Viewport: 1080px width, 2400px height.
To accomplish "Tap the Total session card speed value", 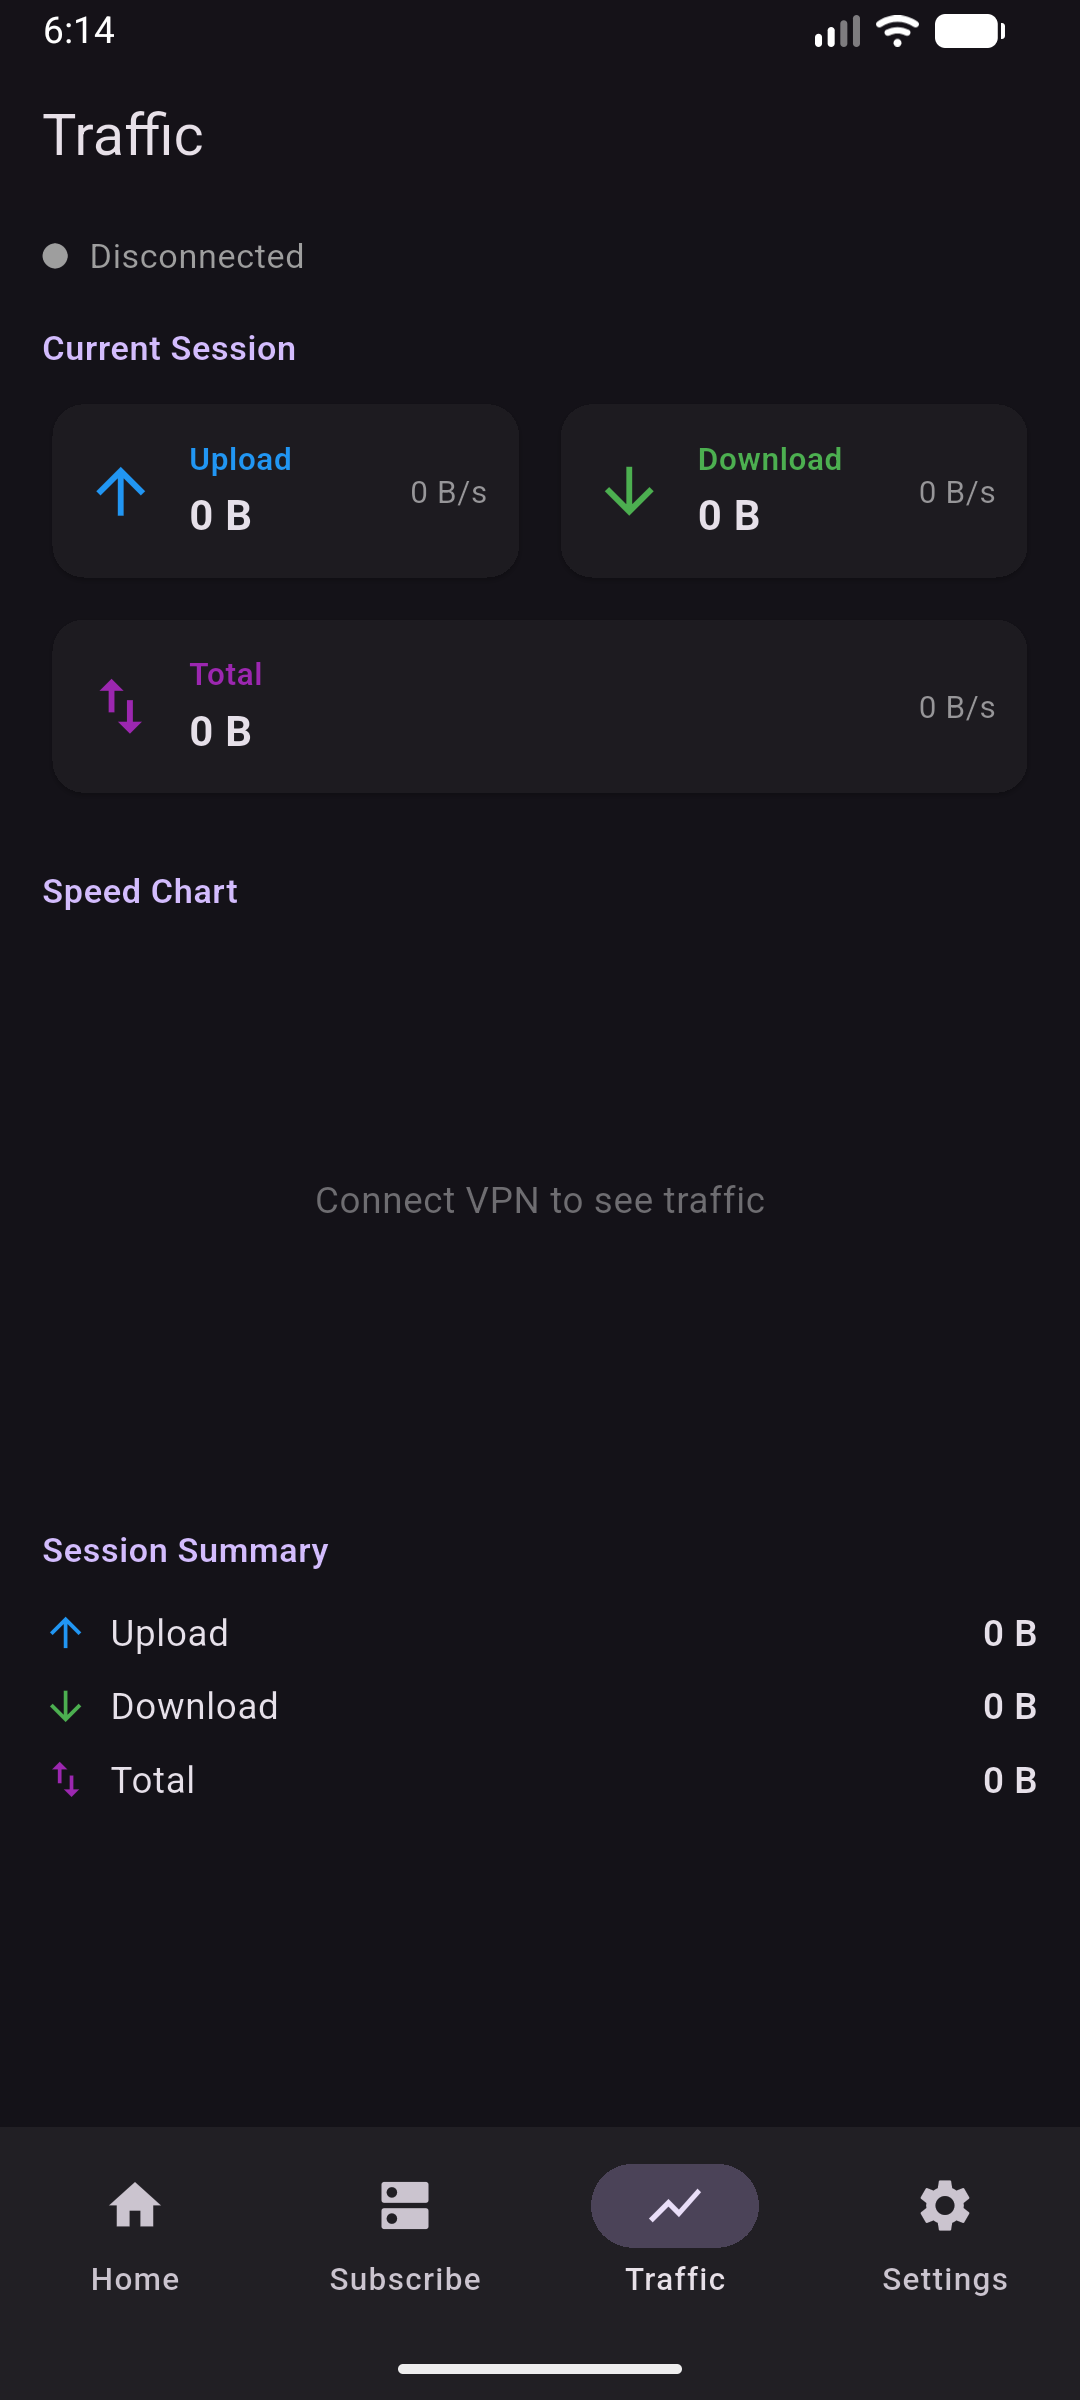I will [x=957, y=707].
